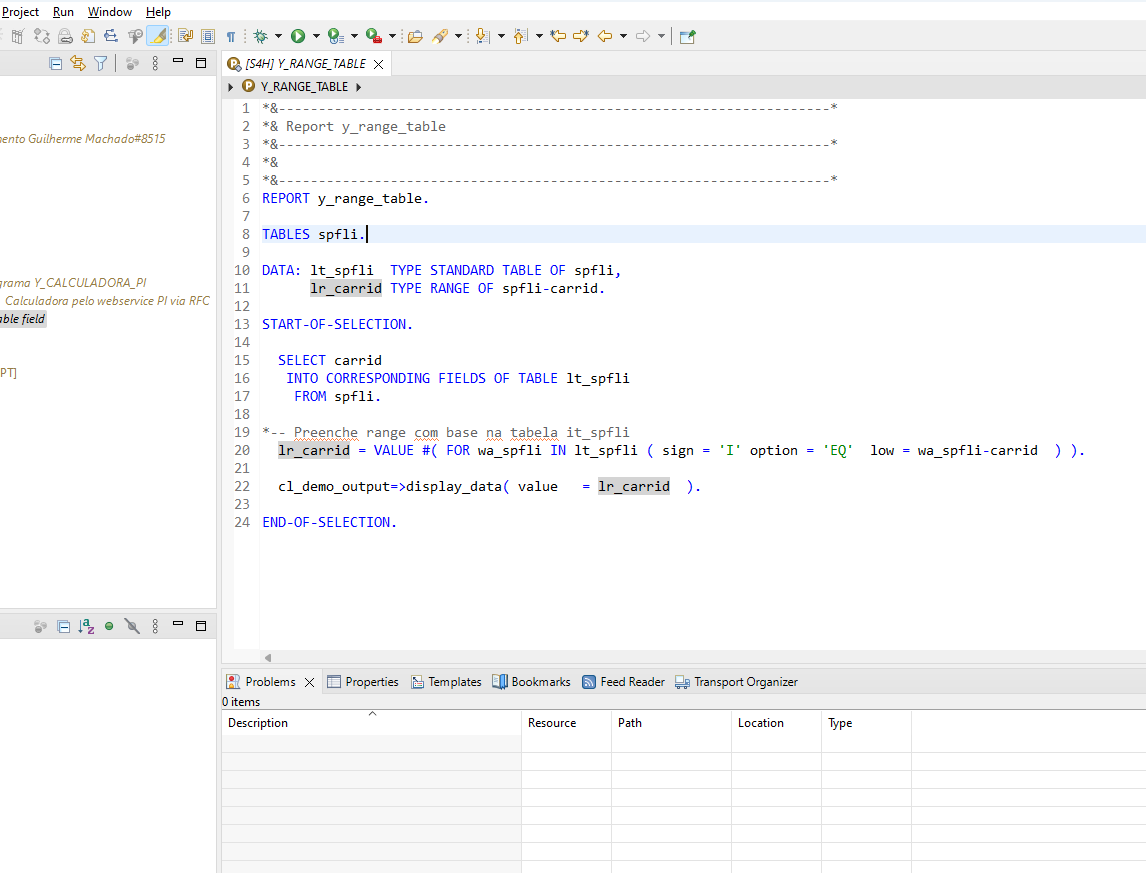Collapse all nodes in the Outline panel

(56, 62)
